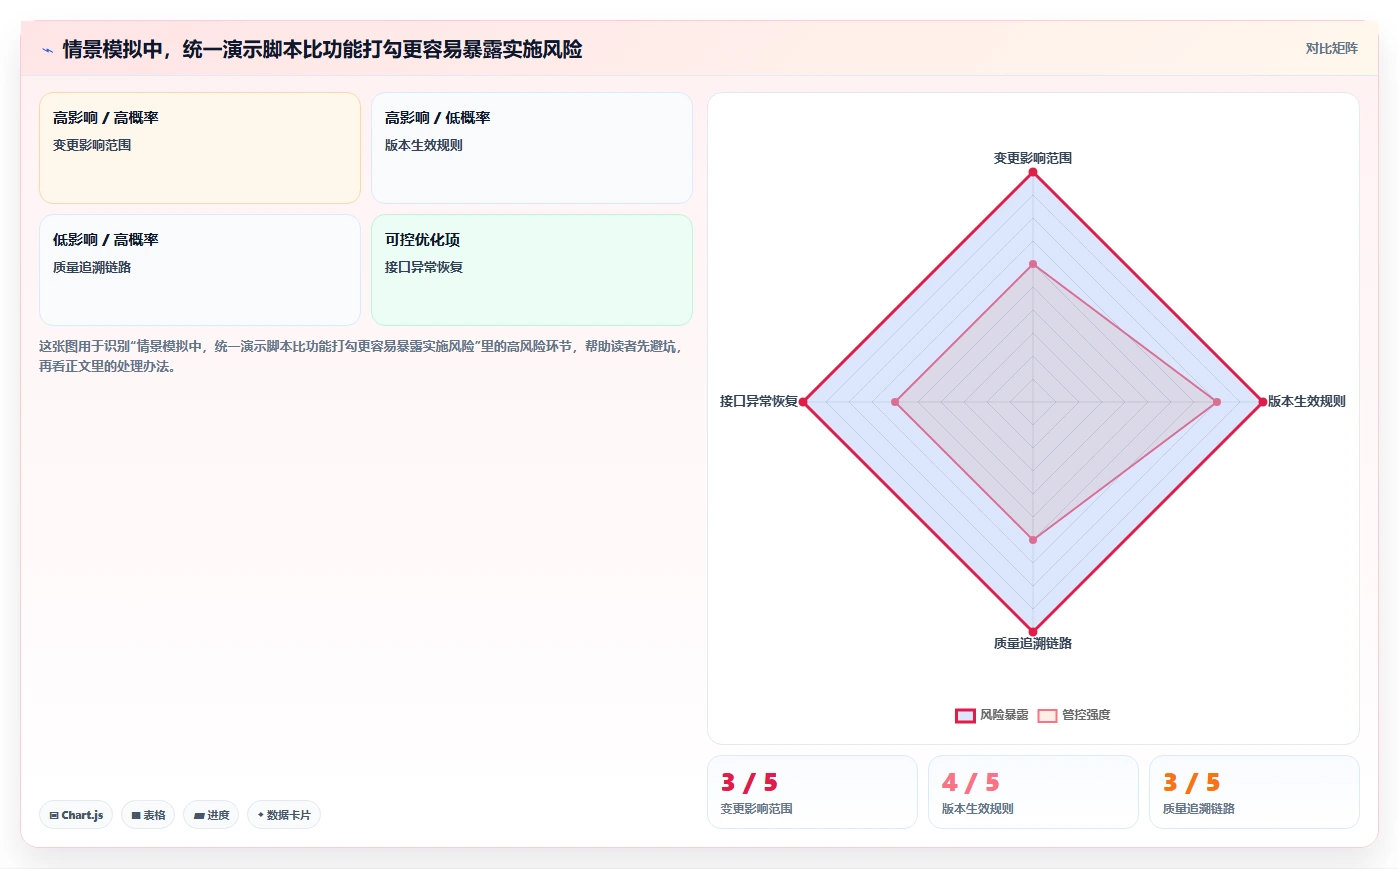The height and width of the screenshot is (869, 1399).
Task: Click the description paragraph starting 这张图用于识别
Action: (361, 356)
